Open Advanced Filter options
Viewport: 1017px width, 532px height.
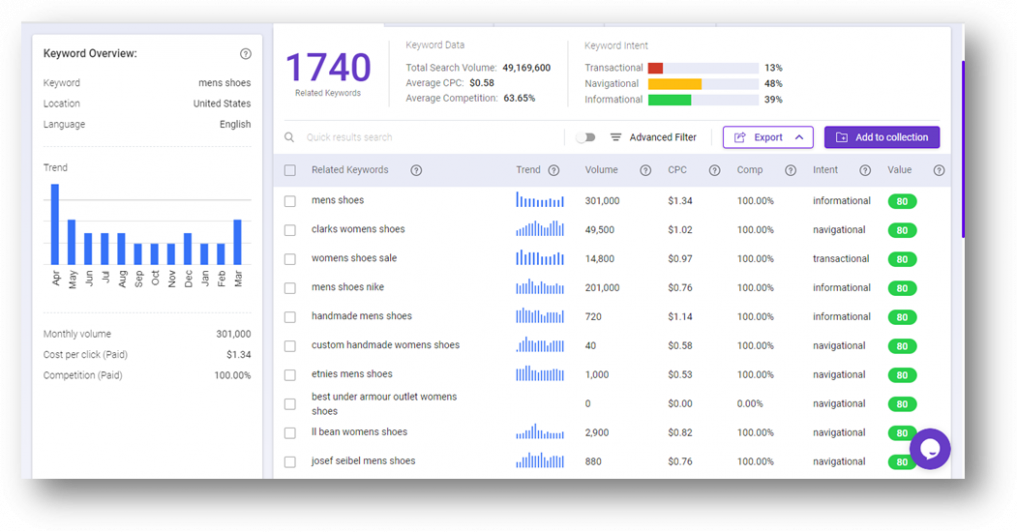tap(662, 138)
